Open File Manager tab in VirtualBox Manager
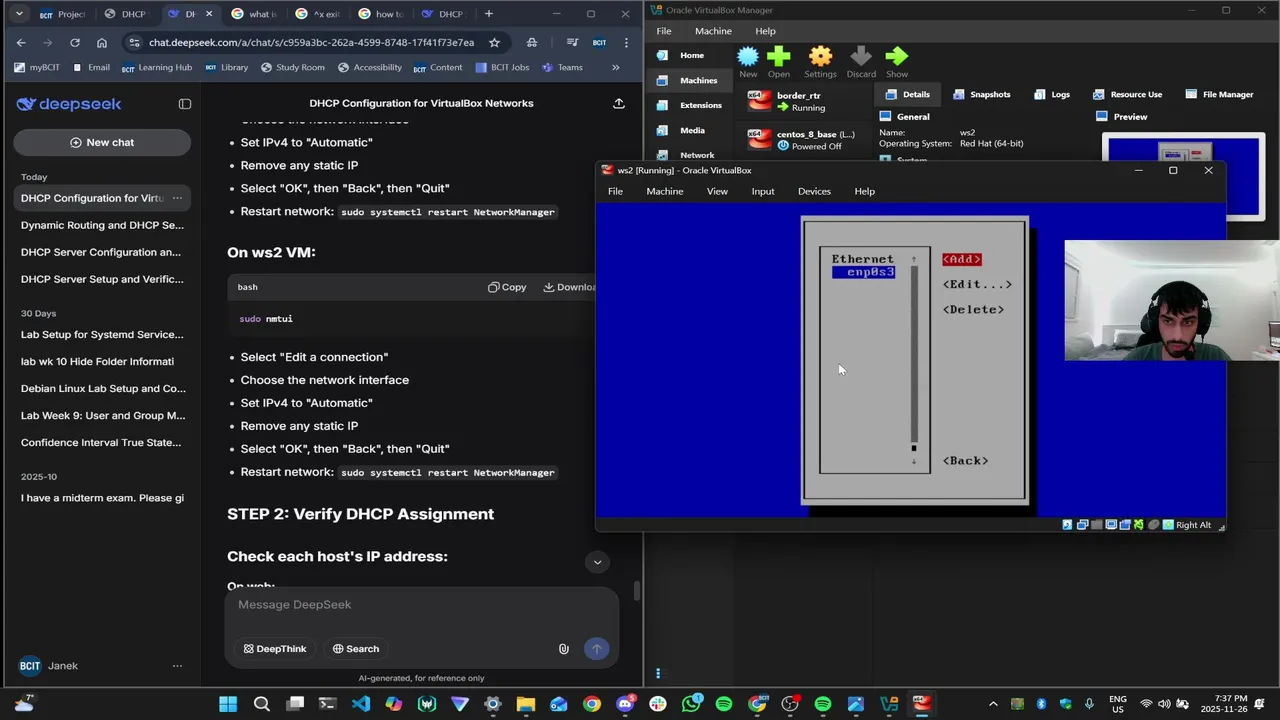1280x720 pixels. 1219,94
